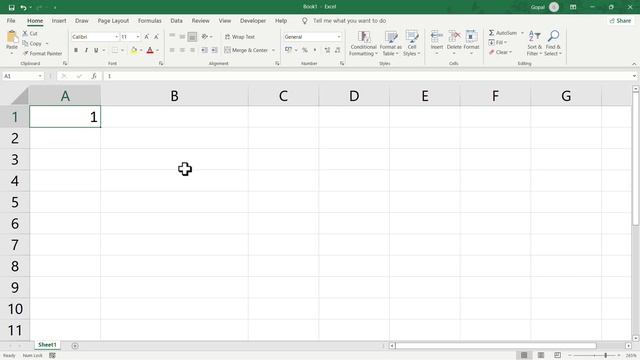
Task: Open Format as Table gallery
Action: [x=391, y=43]
